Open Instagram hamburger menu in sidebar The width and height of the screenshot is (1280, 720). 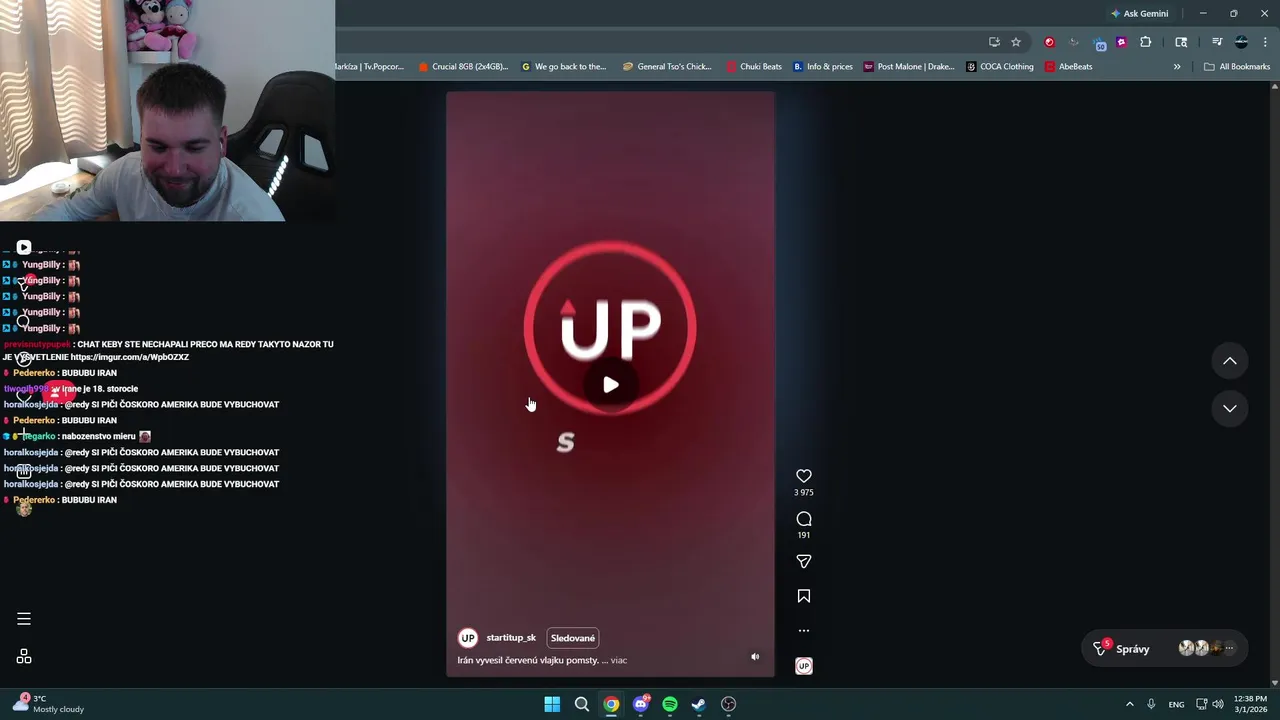(24, 619)
